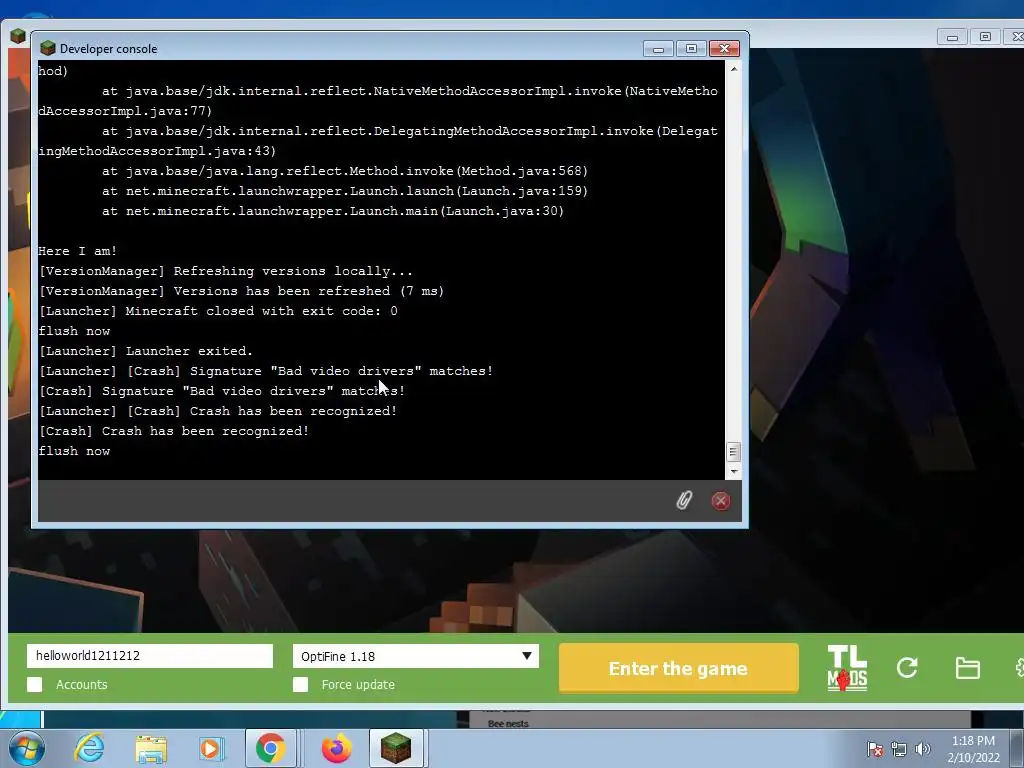Toggle the Accounts checkbox
1024x768 pixels.
(35, 684)
